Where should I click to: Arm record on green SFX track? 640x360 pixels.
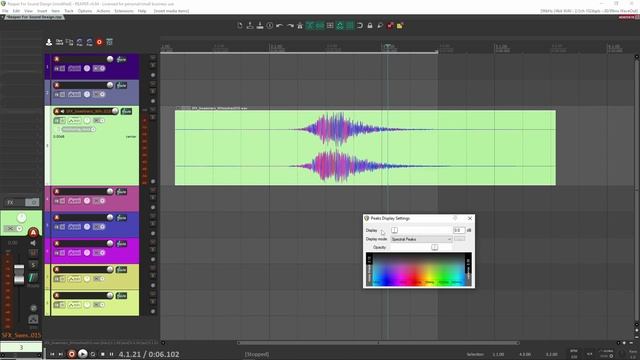tap(57, 111)
